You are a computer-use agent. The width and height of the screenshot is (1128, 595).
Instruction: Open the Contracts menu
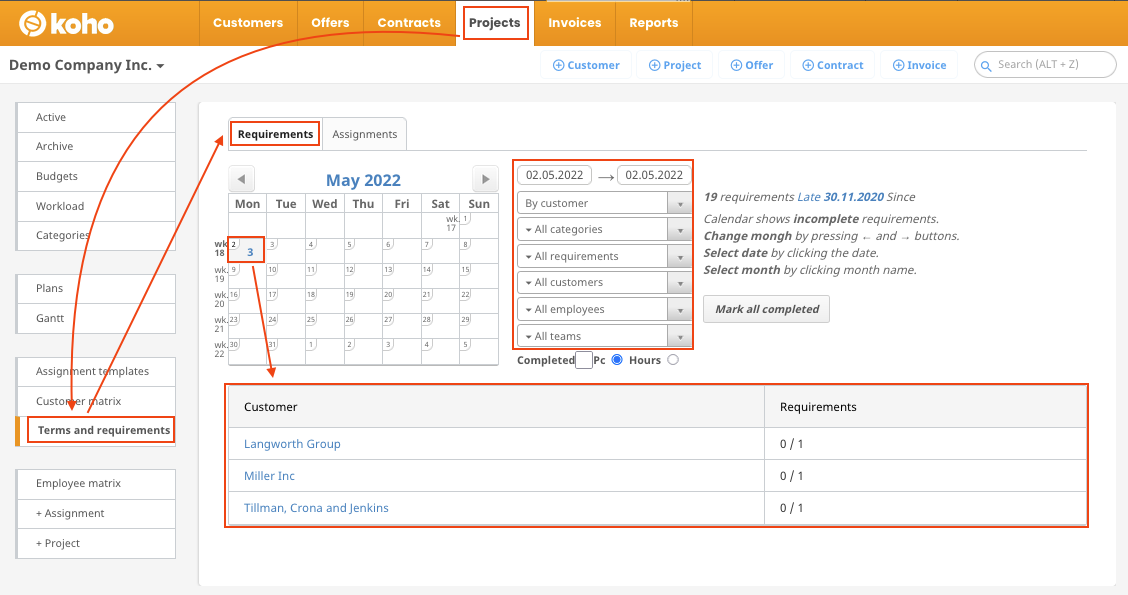point(409,23)
